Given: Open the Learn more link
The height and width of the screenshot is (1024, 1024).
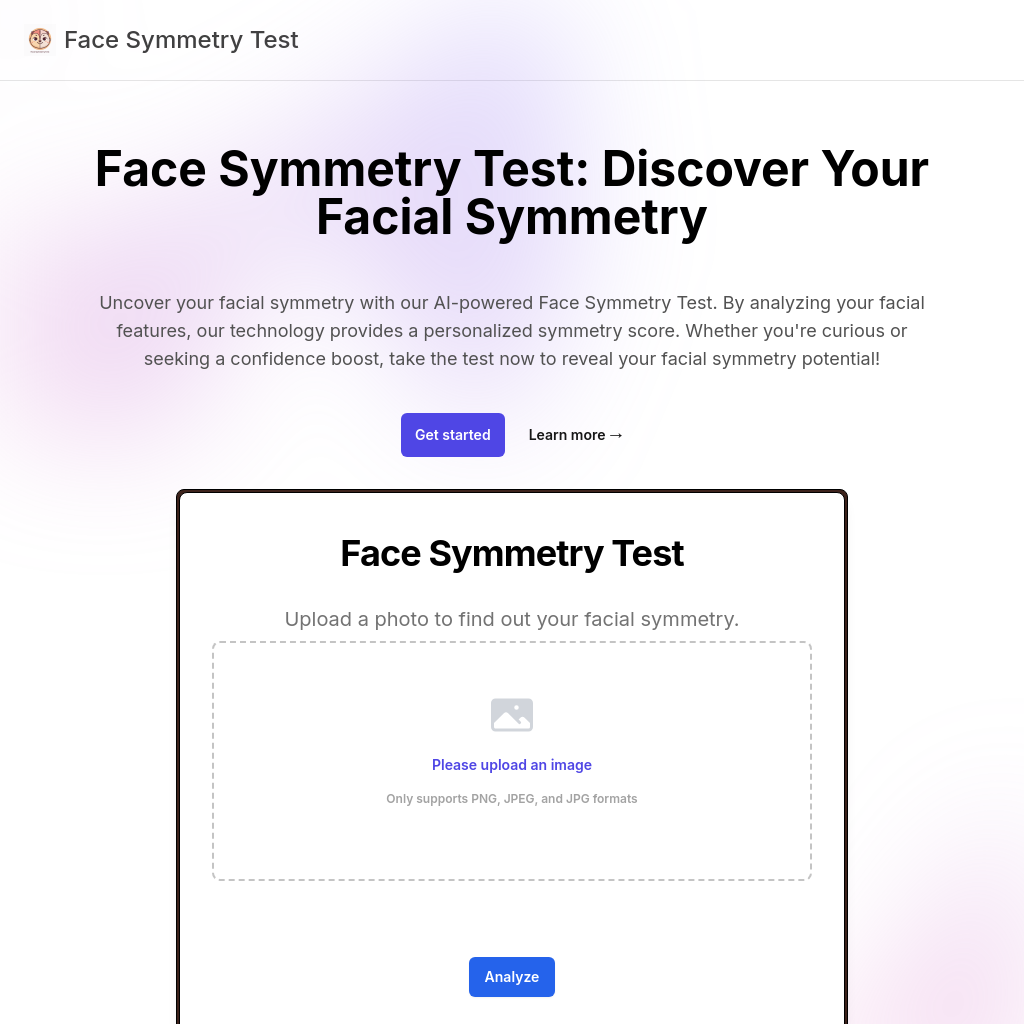Looking at the screenshot, I should pos(576,435).
